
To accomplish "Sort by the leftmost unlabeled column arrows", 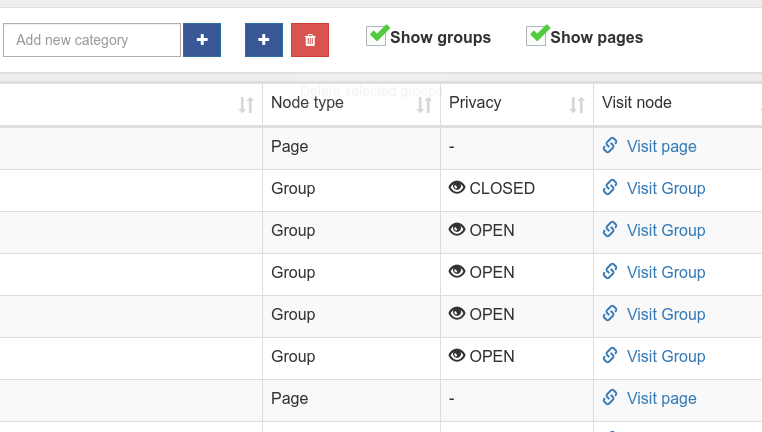I will [x=246, y=104].
